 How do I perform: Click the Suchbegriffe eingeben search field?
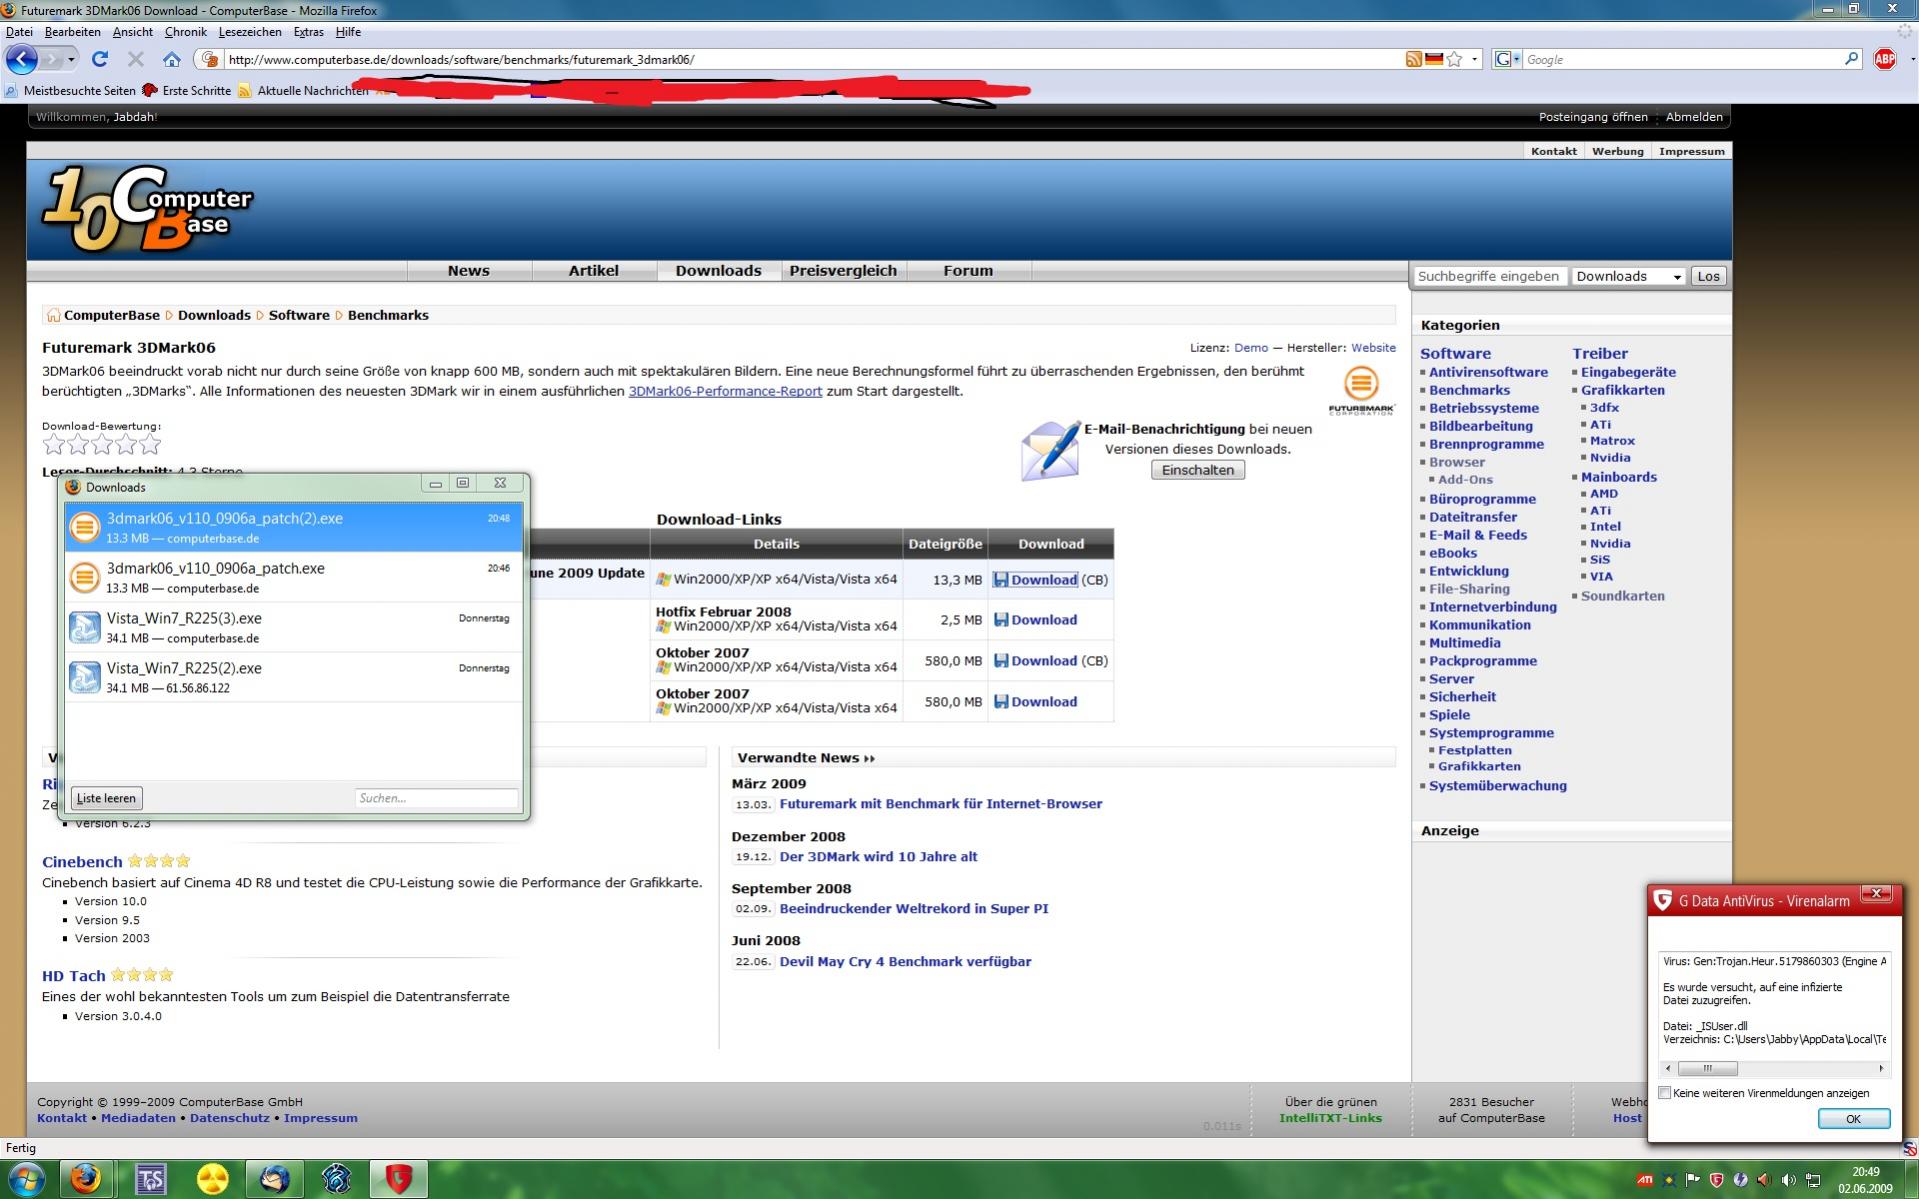(1489, 276)
